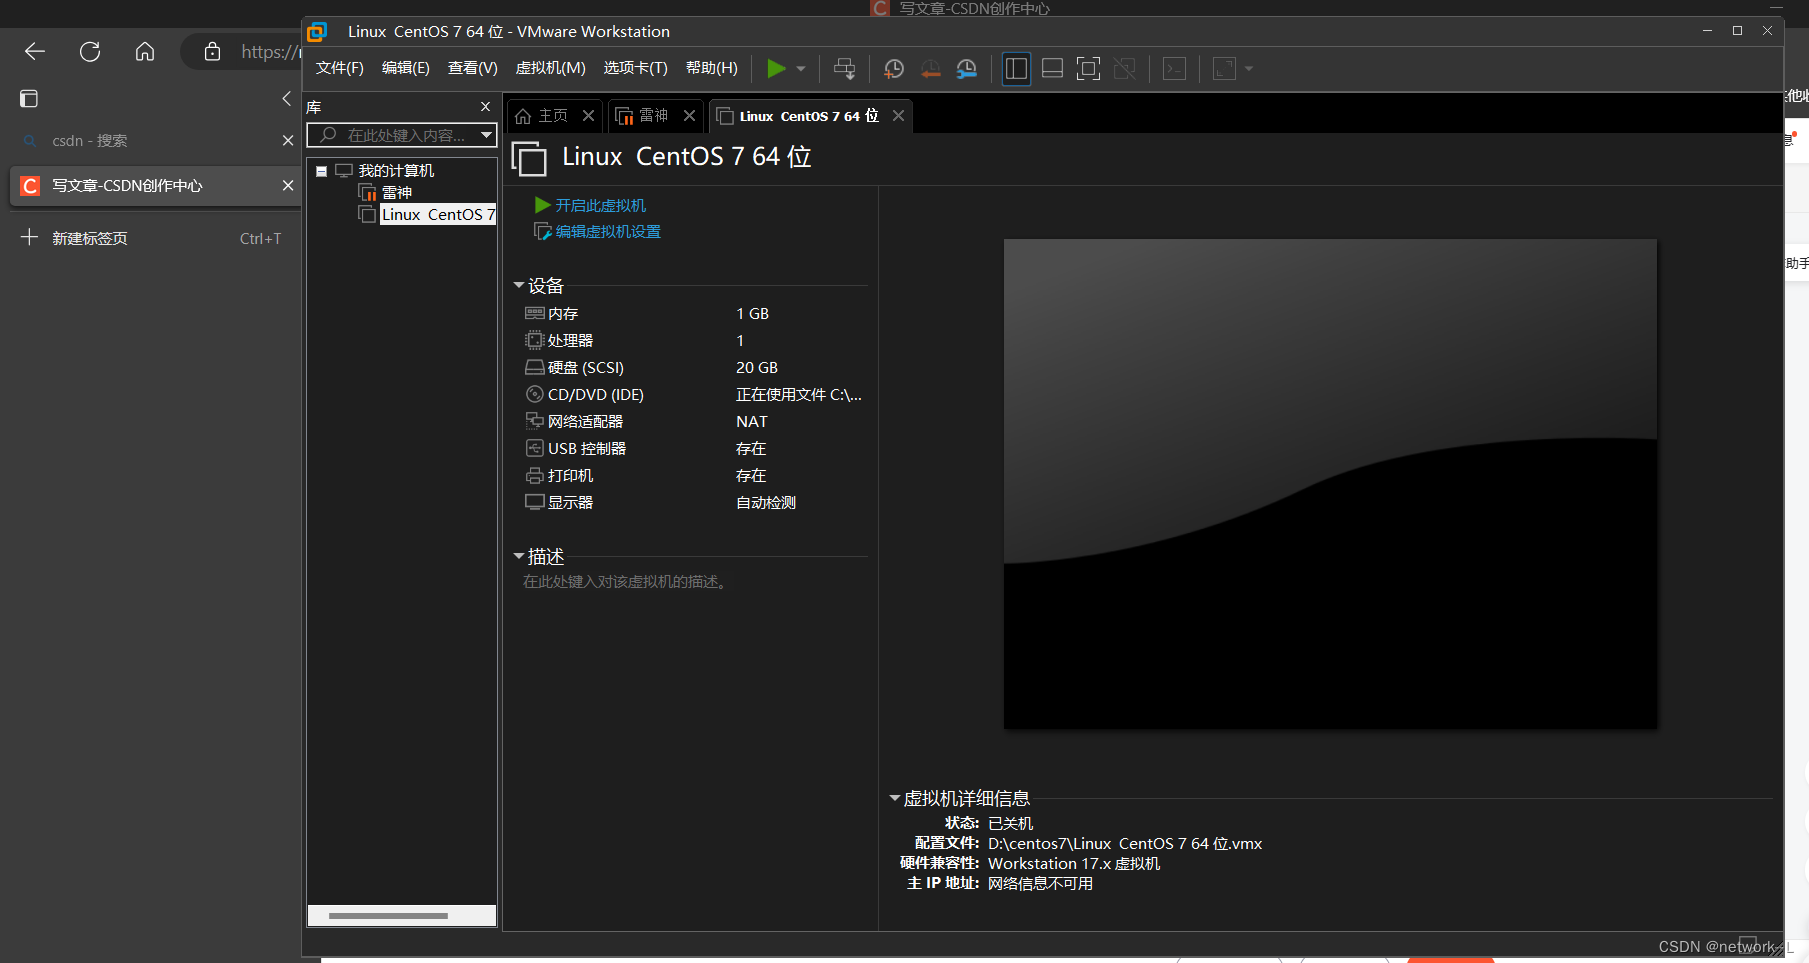Viewport: 1809px width, 963px height.
Task: Open the 选项卡(T) menu
Action: 635,68
